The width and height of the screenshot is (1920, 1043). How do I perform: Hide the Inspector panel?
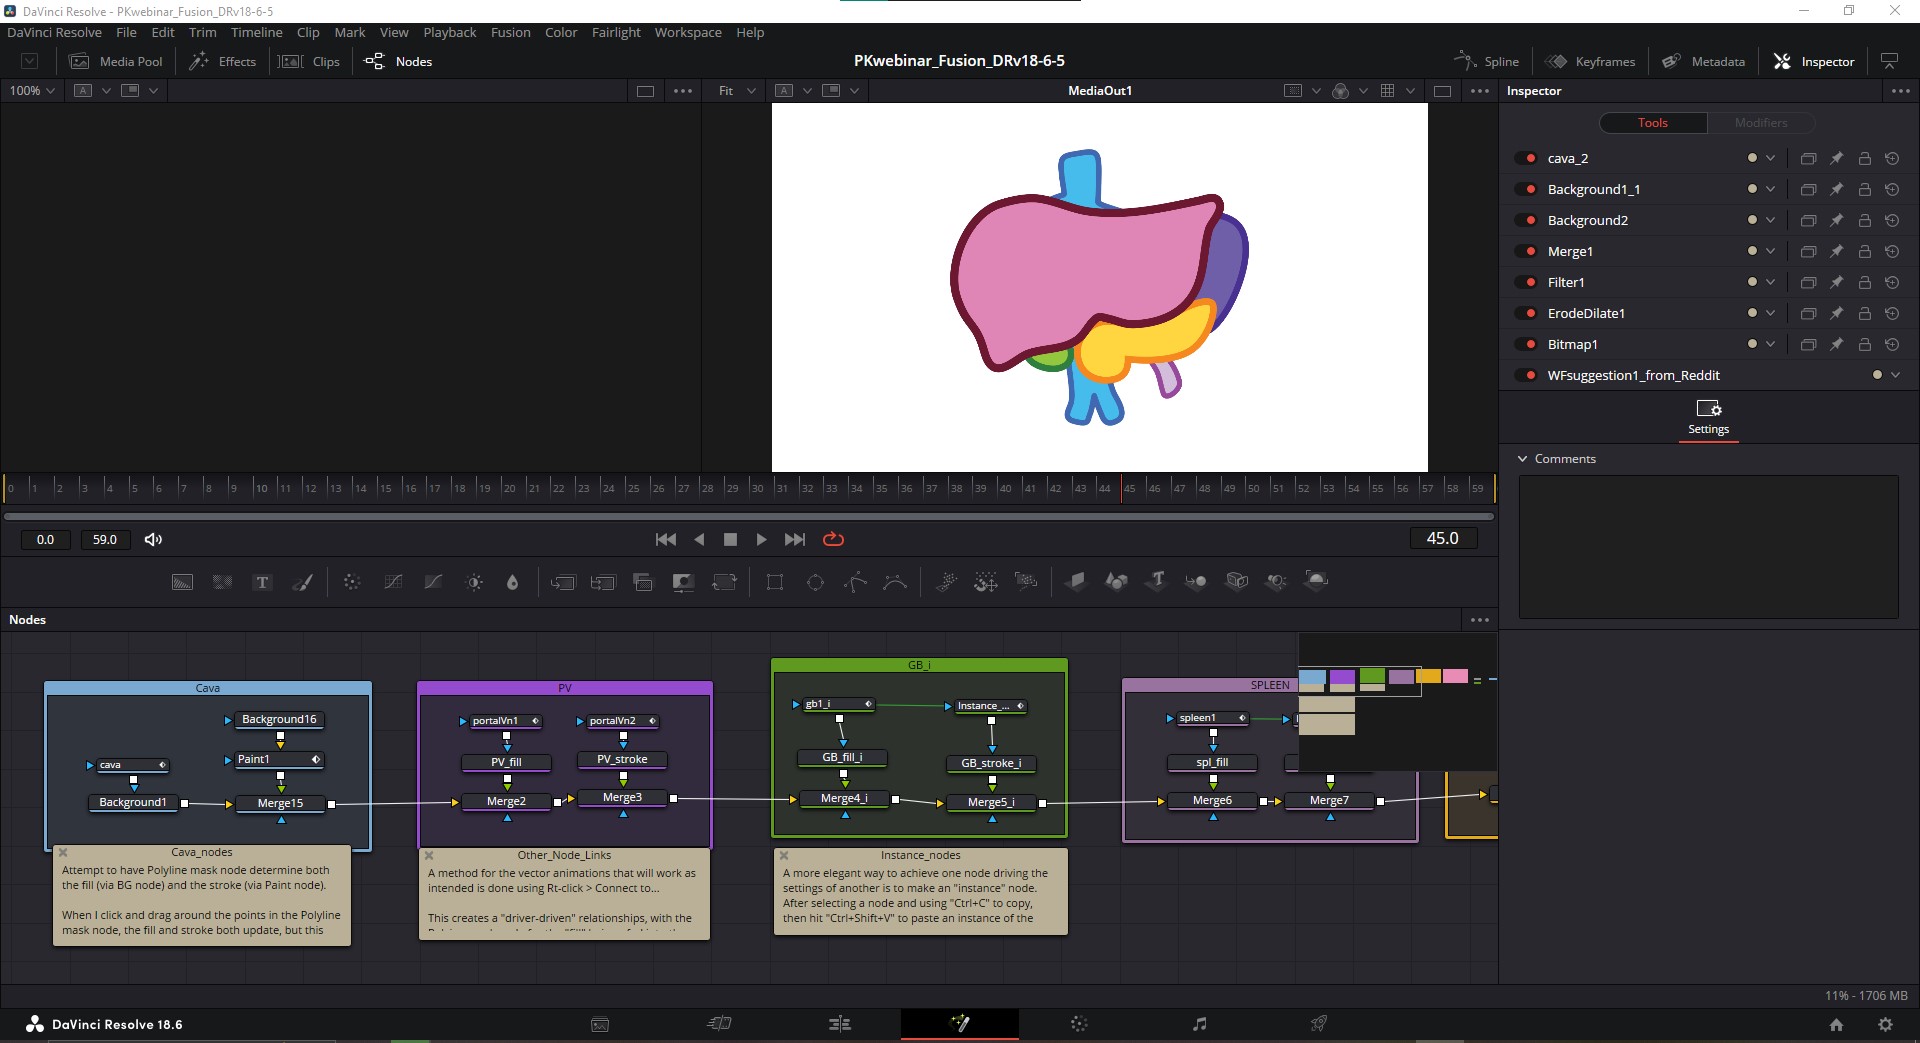(1814, 61)
